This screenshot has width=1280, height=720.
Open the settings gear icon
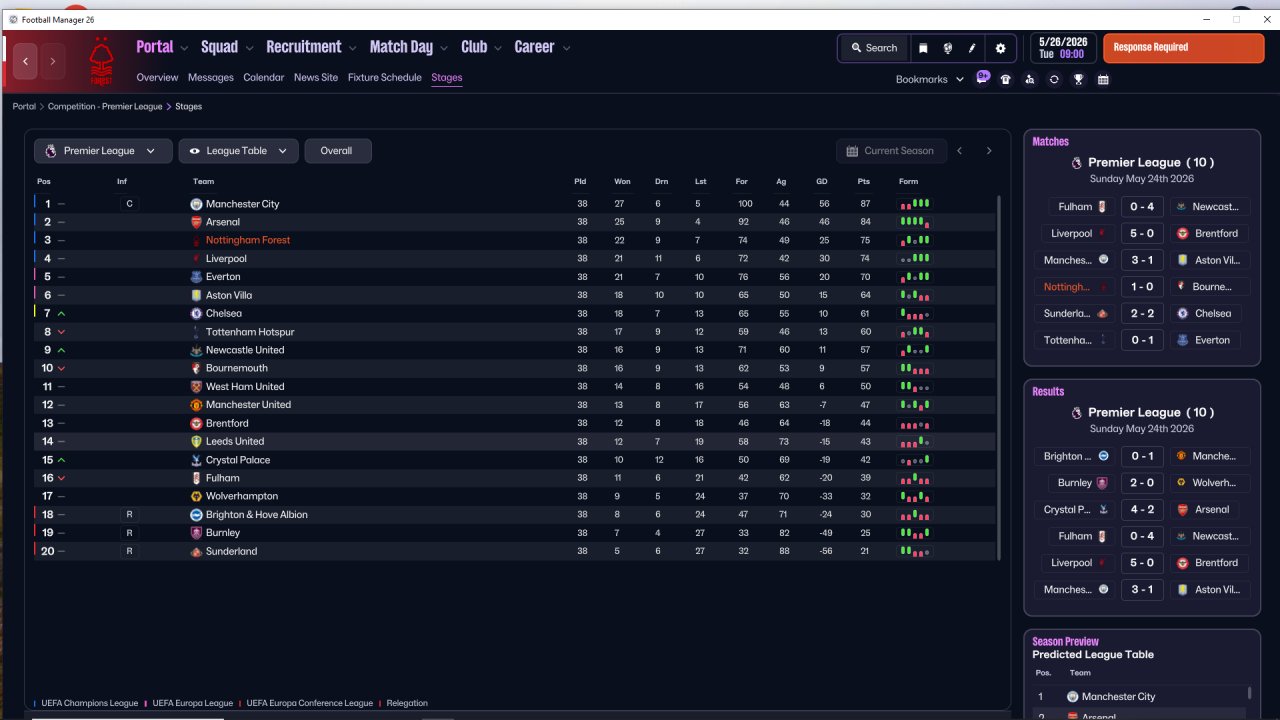click(x=1000, y=48)
